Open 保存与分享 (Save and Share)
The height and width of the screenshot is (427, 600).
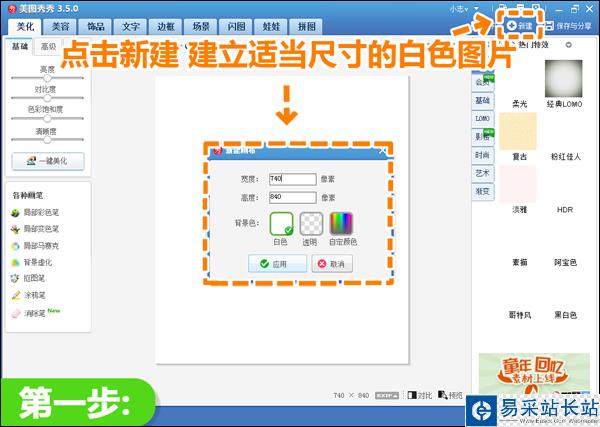[569, 26]
